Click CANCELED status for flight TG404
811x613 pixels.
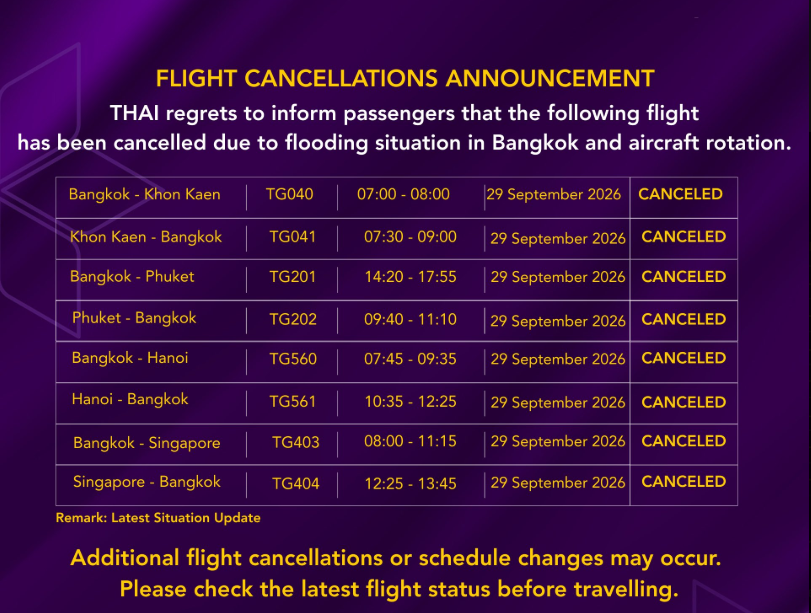point(684,482)
